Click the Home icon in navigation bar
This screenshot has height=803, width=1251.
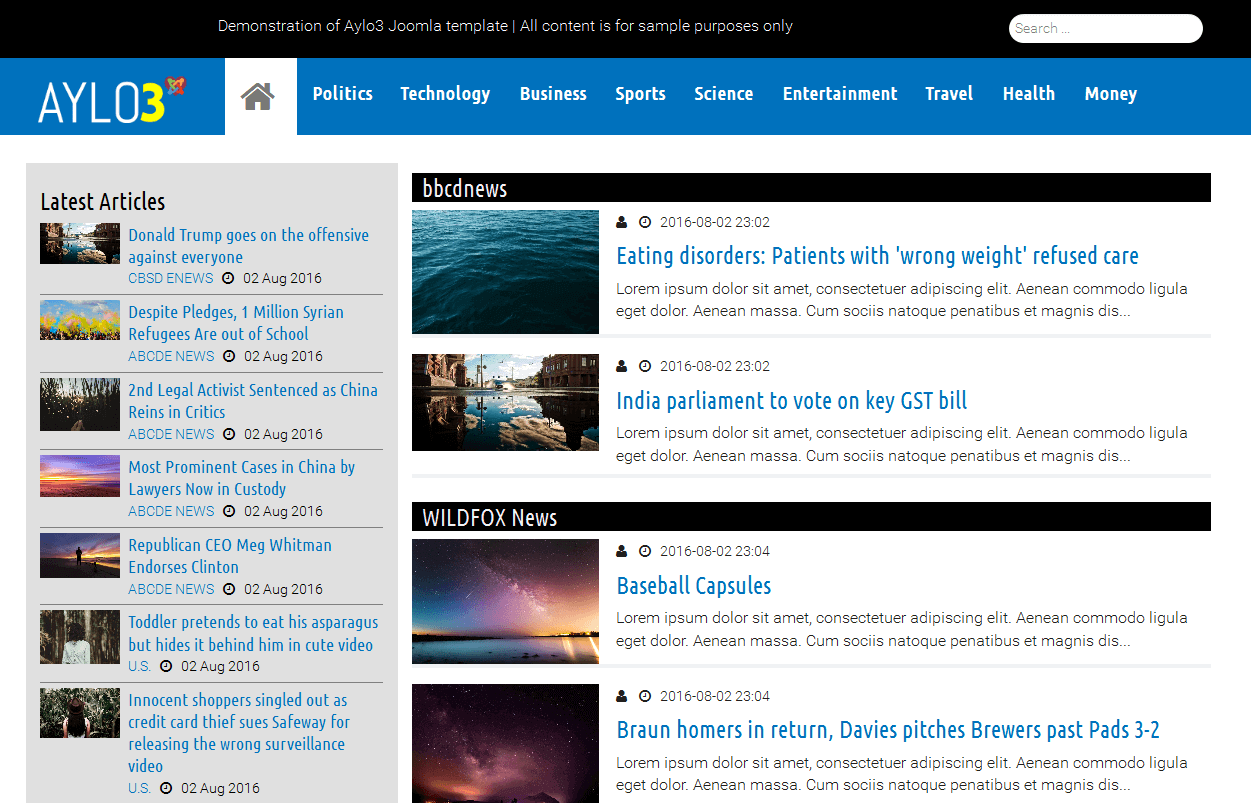258,96
